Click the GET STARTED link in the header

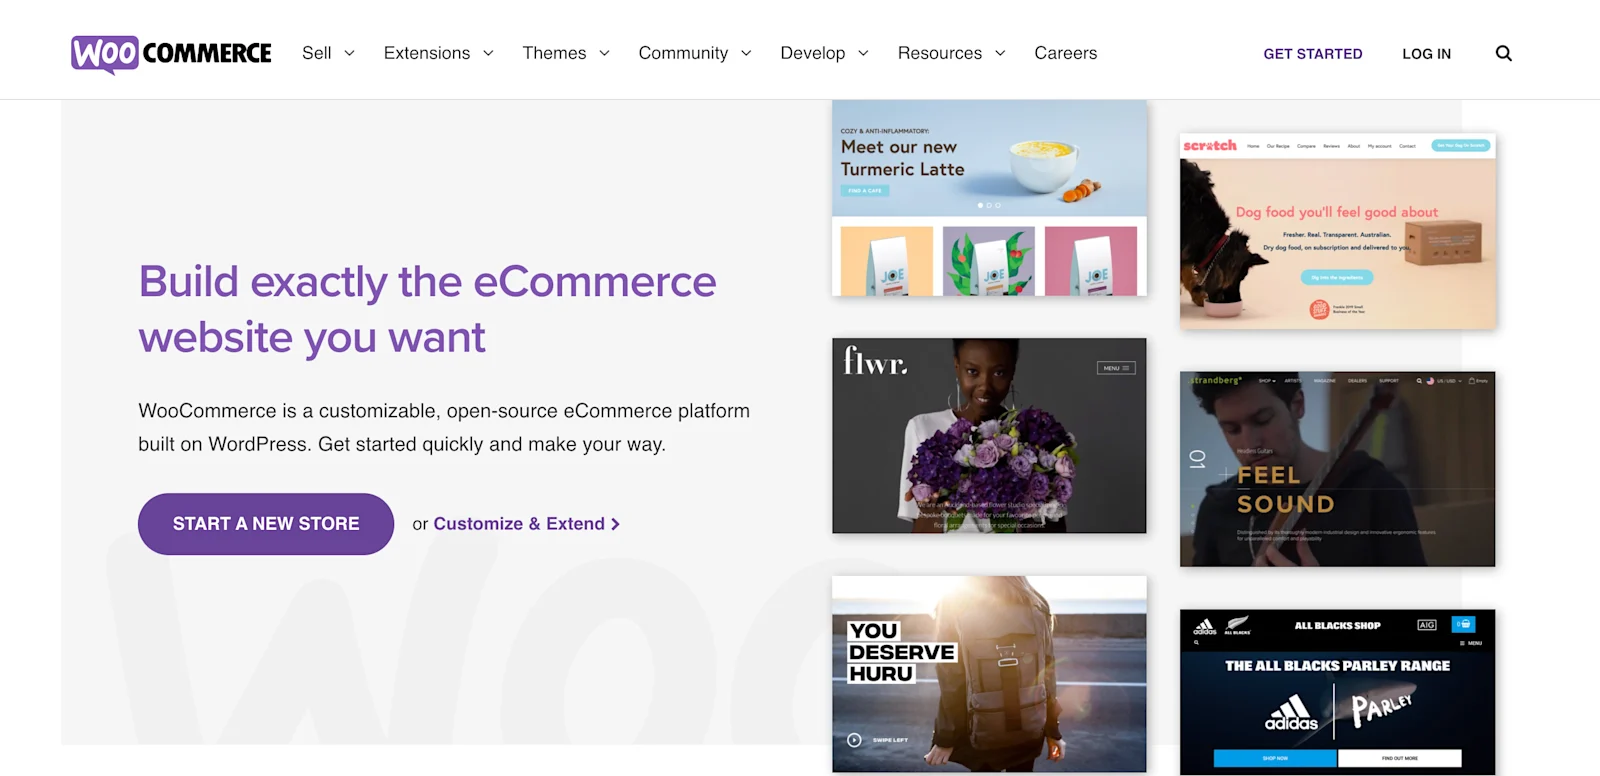point(1313,53)
